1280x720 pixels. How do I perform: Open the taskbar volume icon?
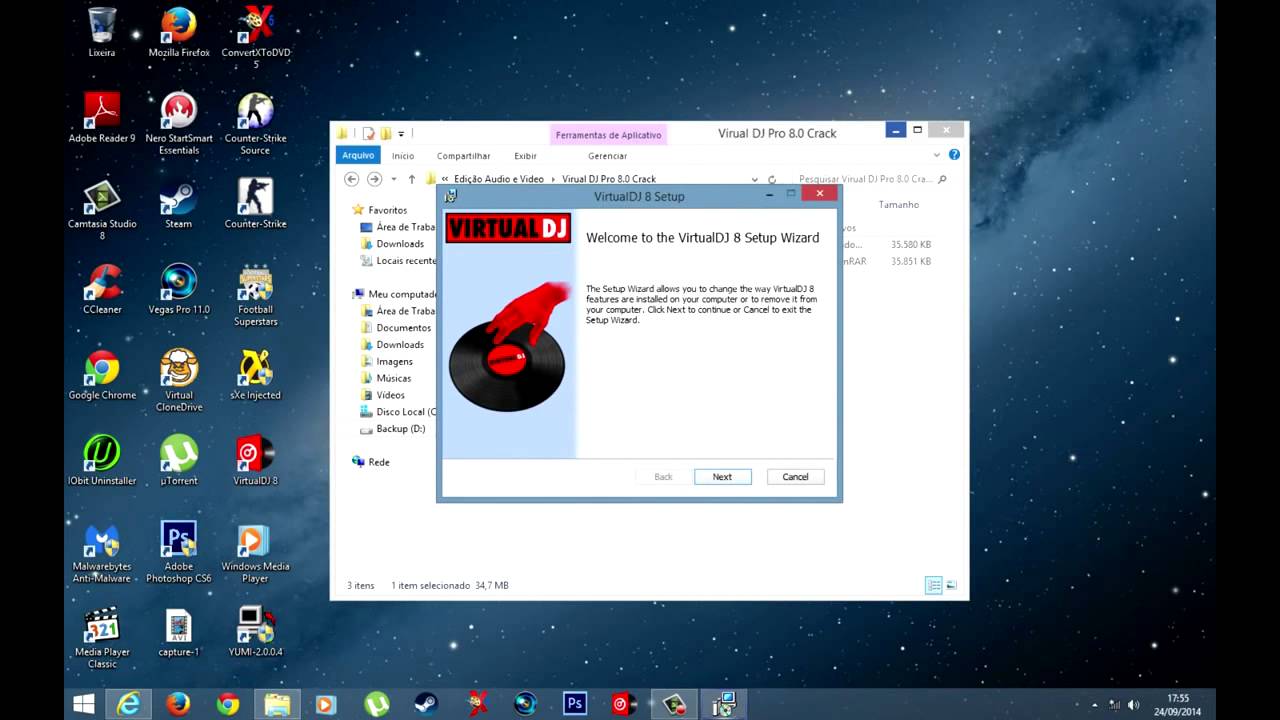tap(1134, 704)
